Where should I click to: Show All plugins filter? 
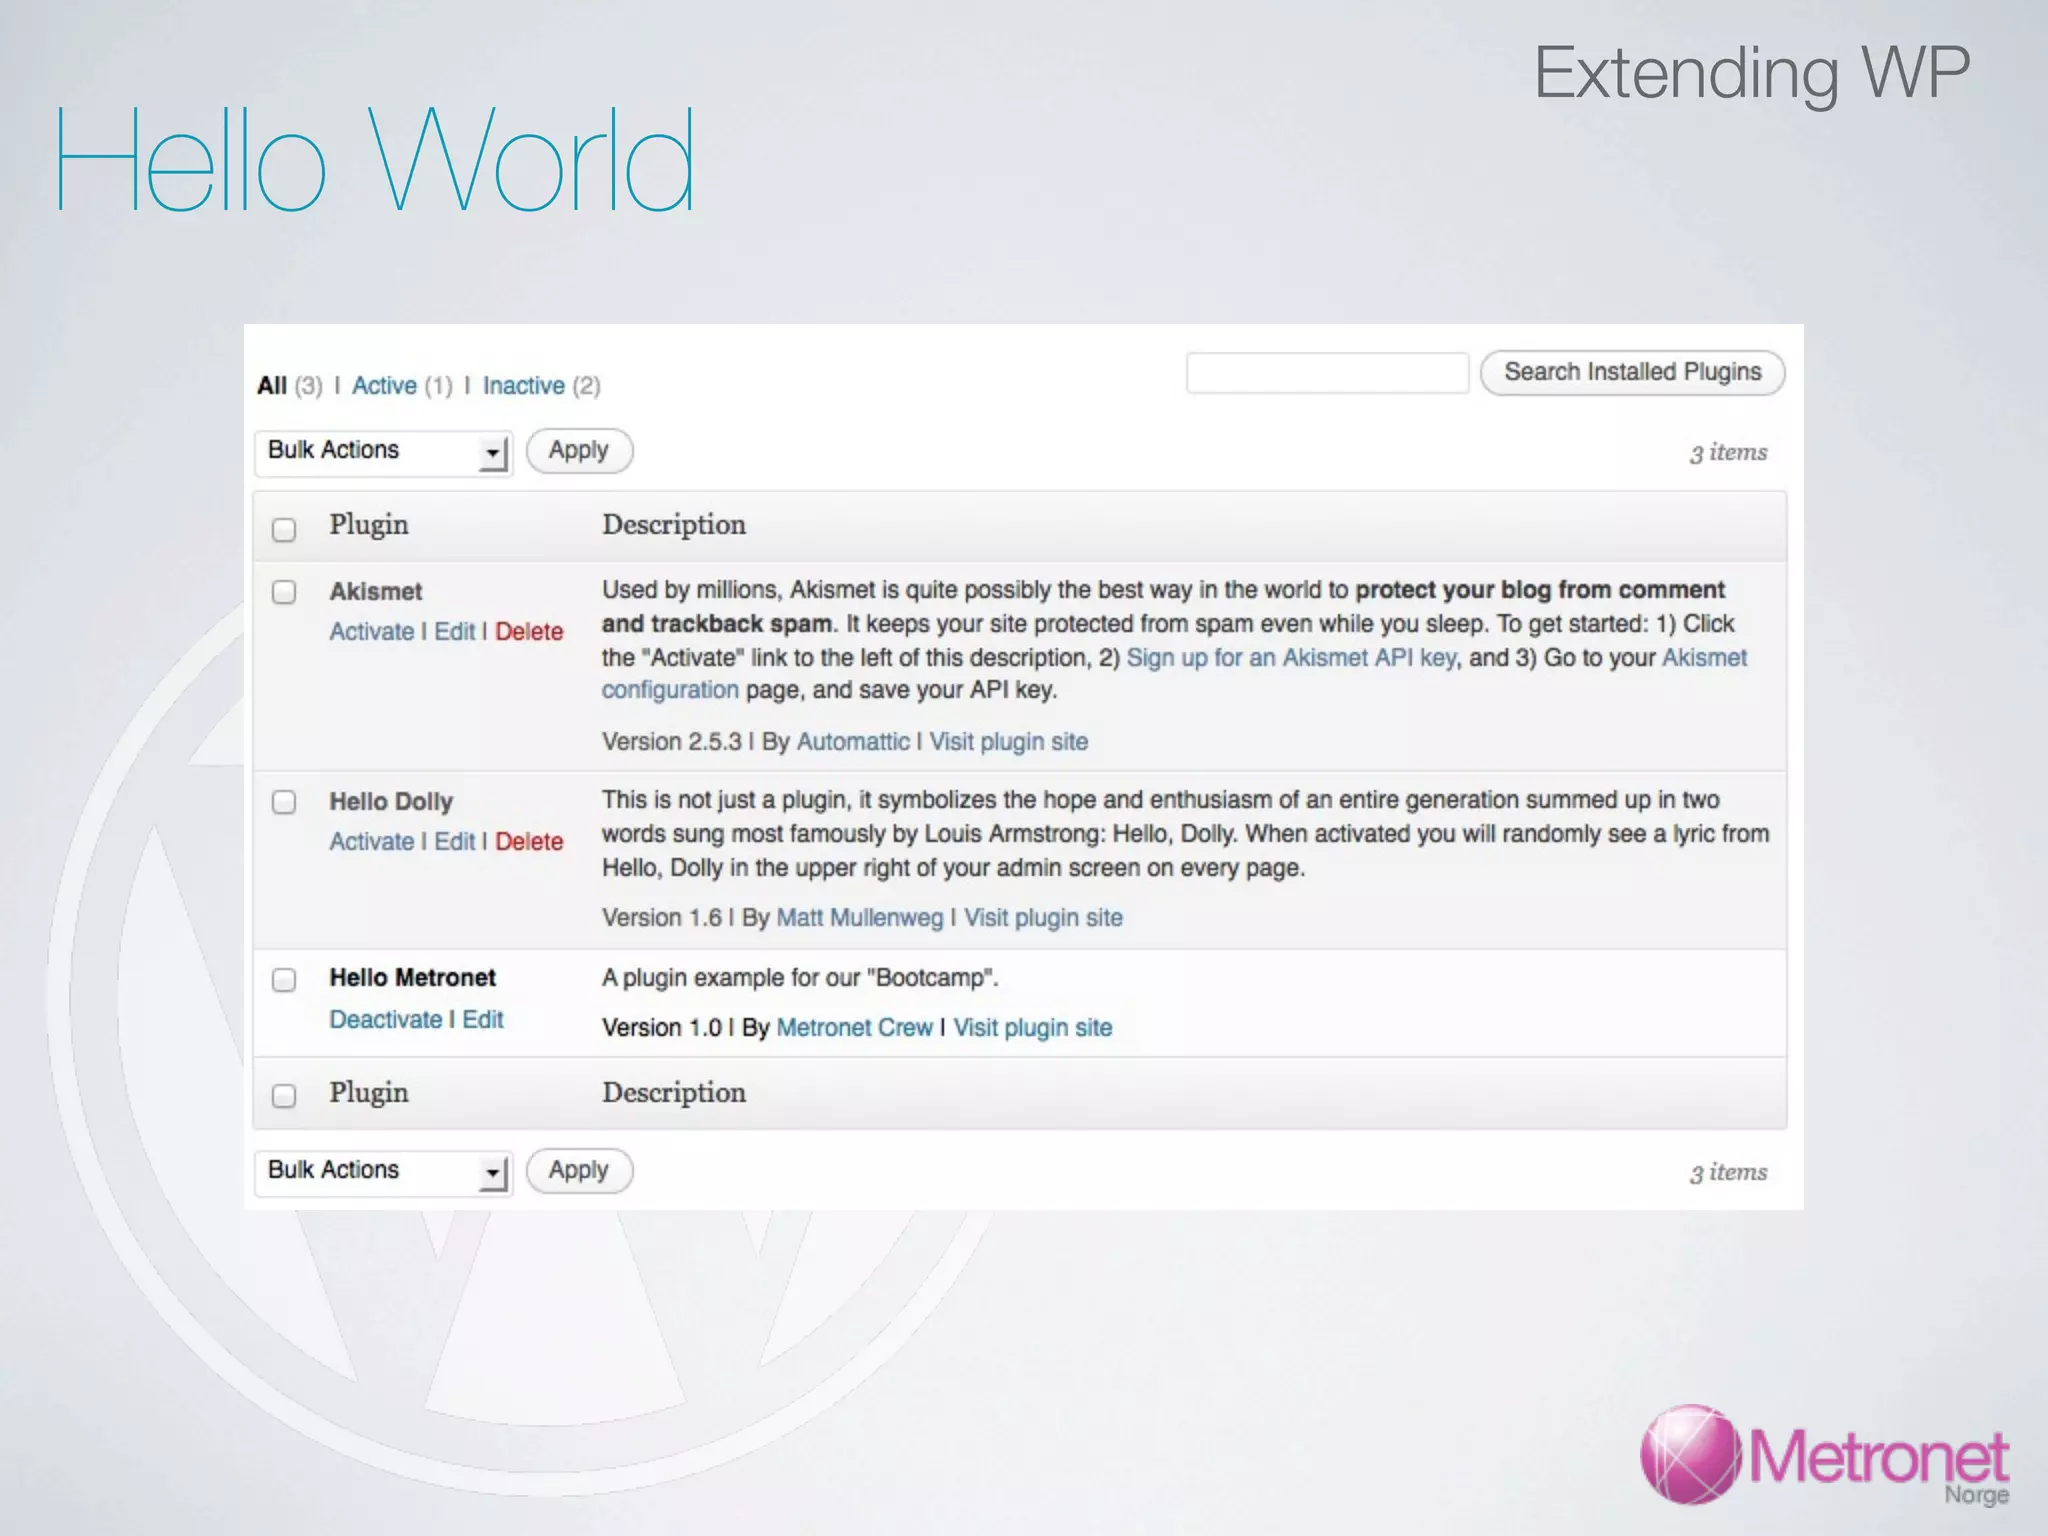pyautogui.click(x=272, y=386)
